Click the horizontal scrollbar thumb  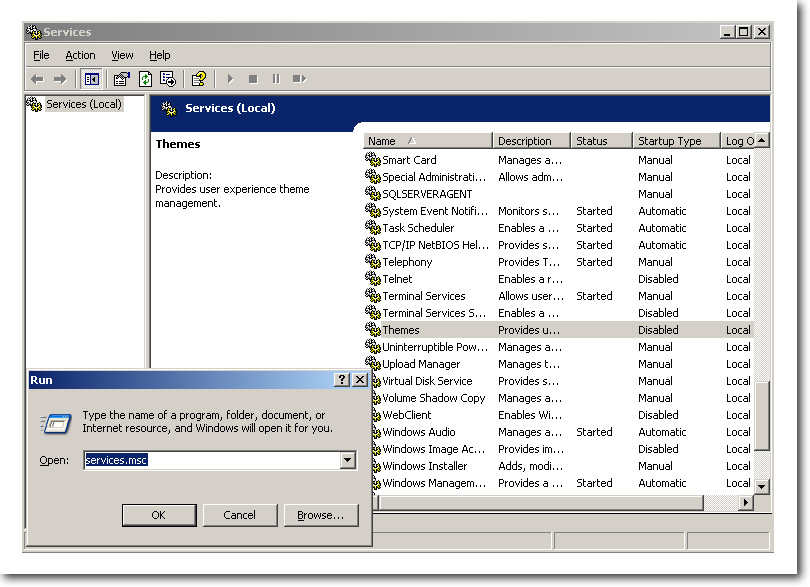coord(541,502)
